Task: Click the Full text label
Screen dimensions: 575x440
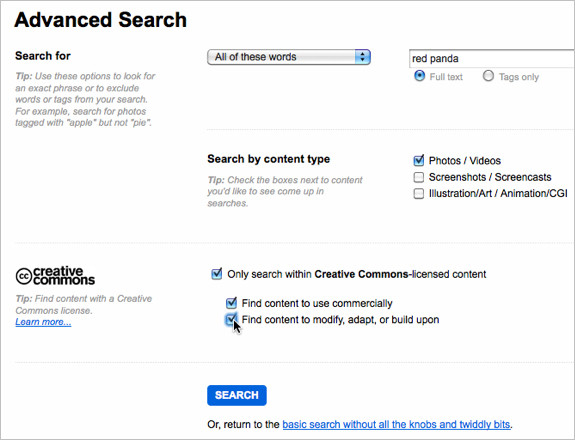Action: (x=446, y=77)
